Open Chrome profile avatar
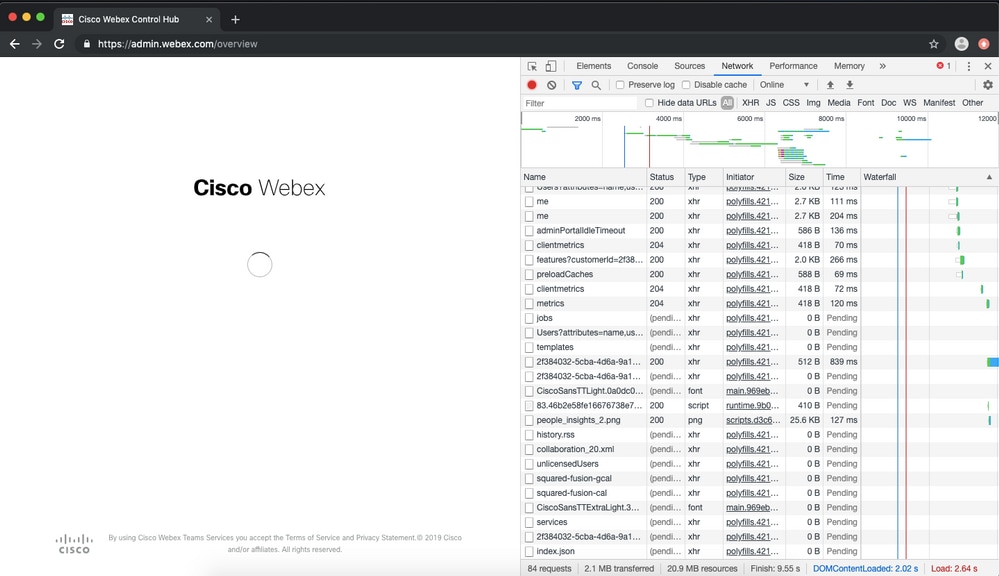Viewport: 999px width, 576px height. 961,44
